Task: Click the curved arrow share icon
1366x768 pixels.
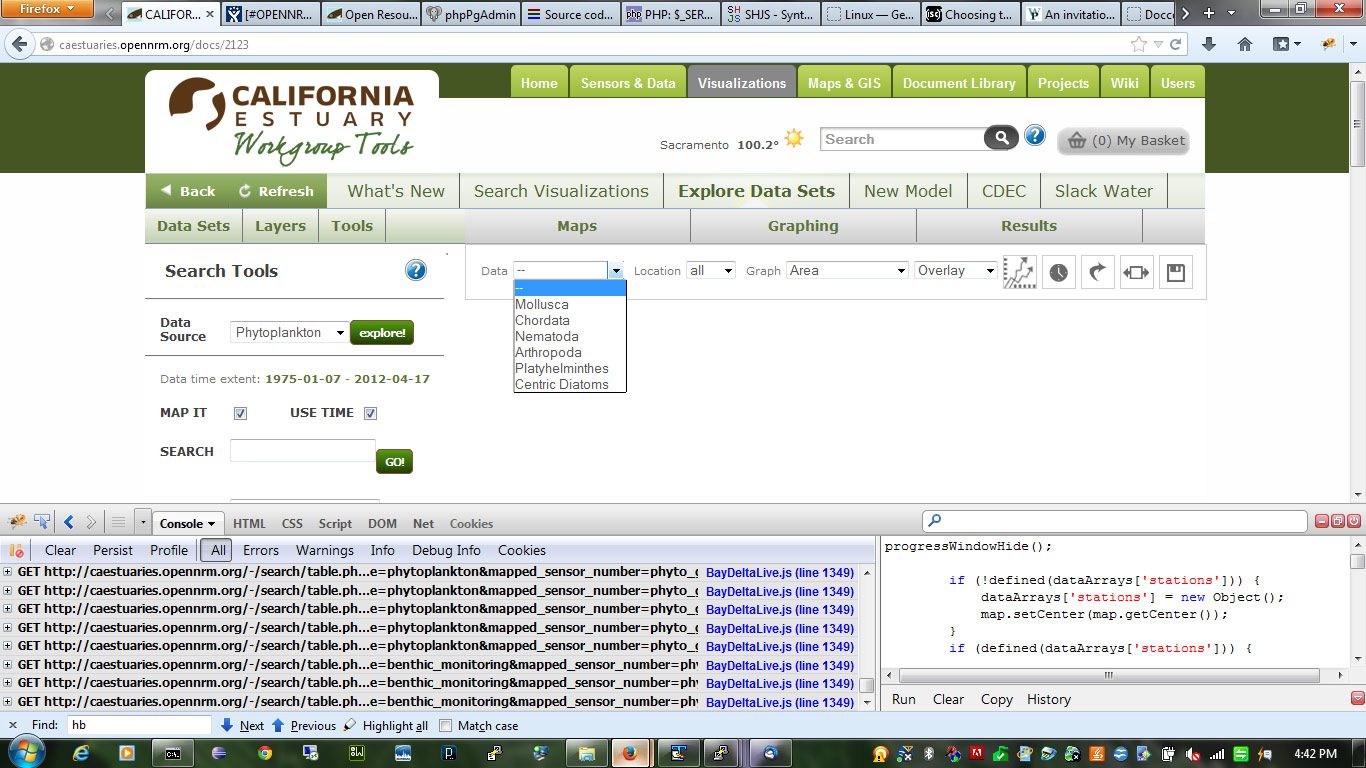Action: coord(1097,272)
